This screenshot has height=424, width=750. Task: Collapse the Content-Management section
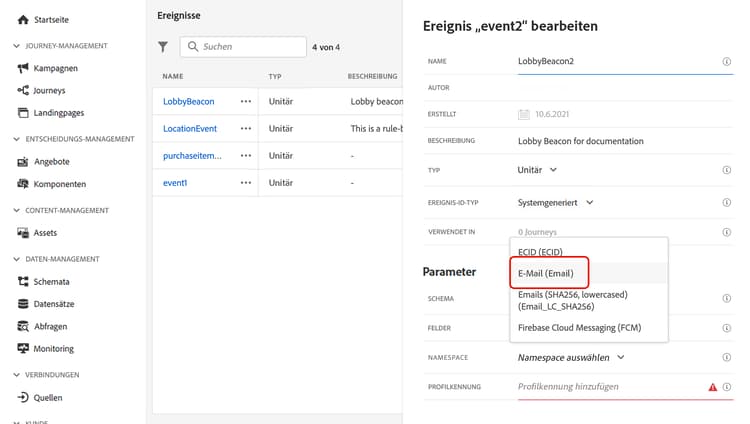17,211
